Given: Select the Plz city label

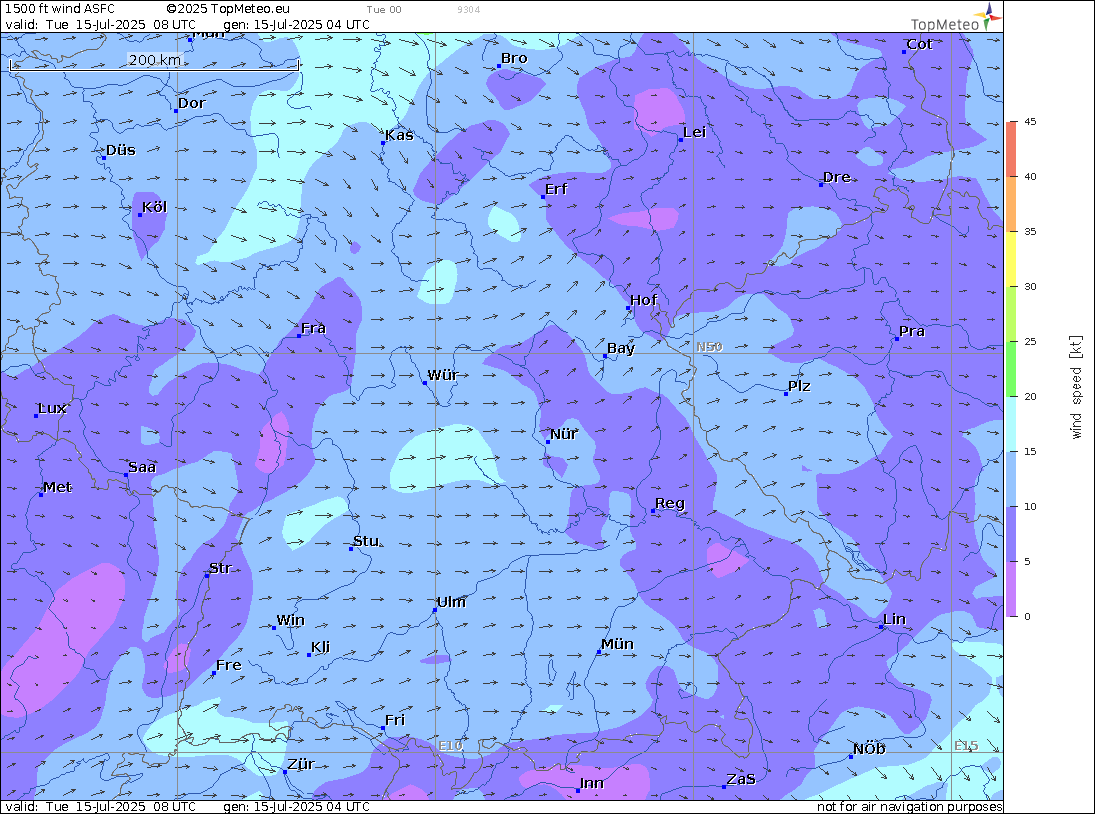Looking at the screenshot, I should coord(799,386).
